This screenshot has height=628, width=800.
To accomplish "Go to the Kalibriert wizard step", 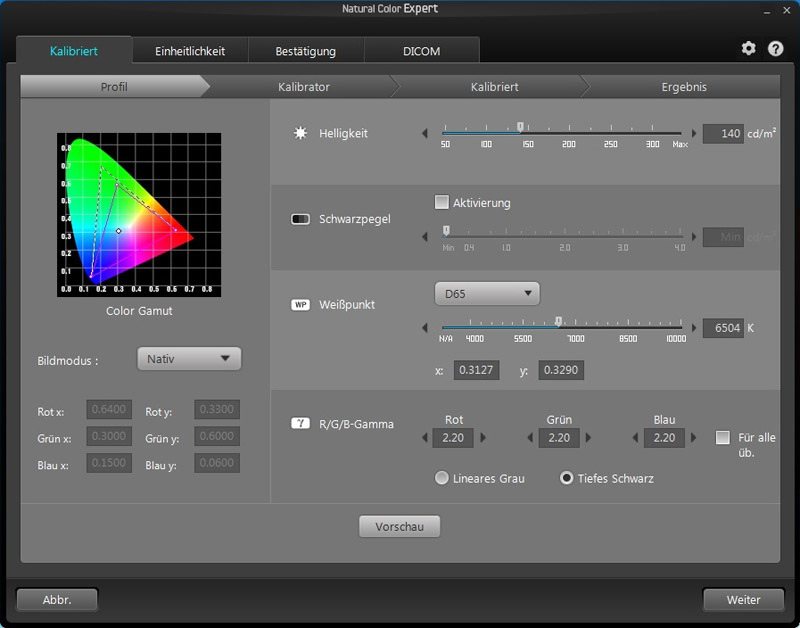I will click(494, 87).
